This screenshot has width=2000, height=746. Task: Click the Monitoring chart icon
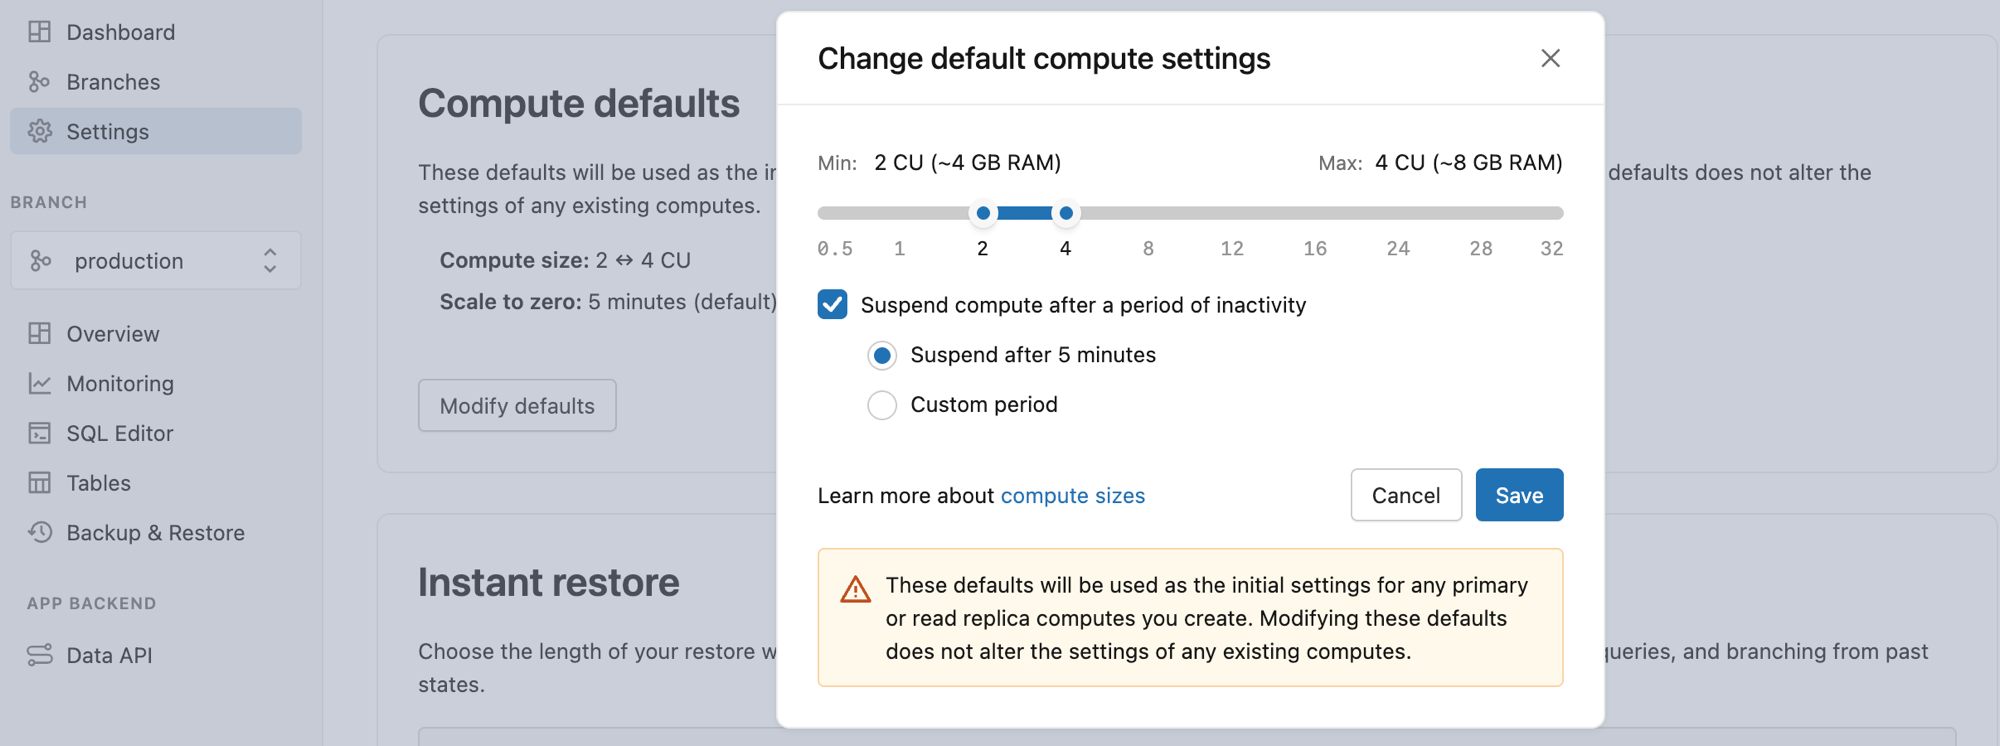(x=40, y=384)
